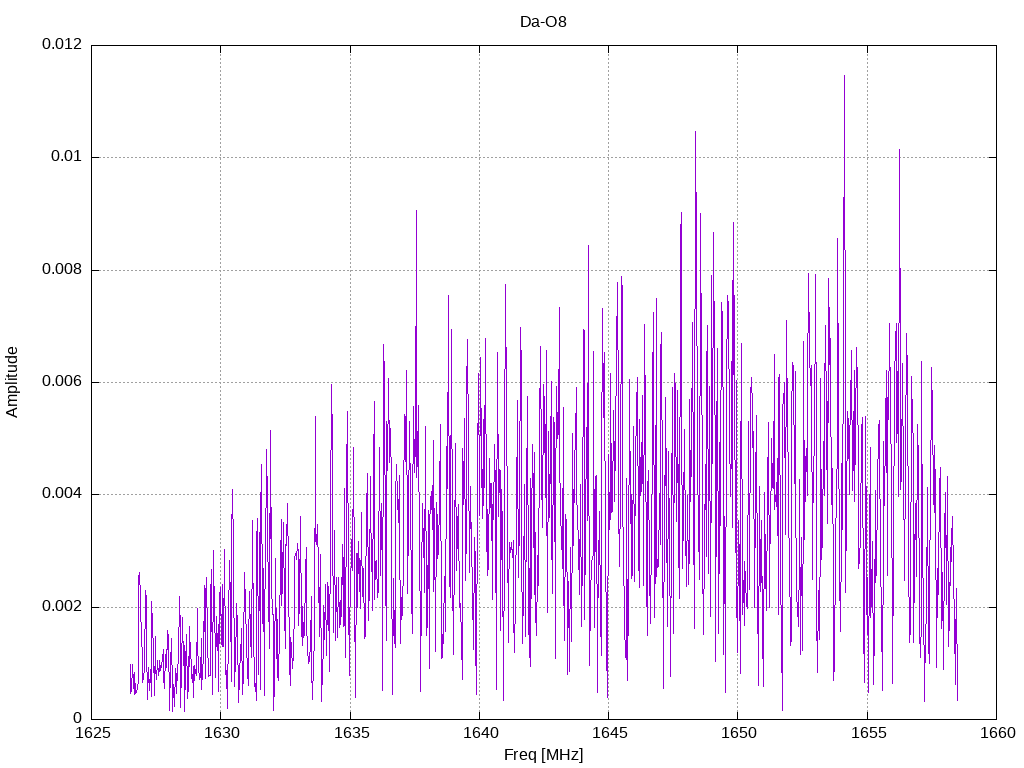Click the y-axis tick label 0.006
Image resolution: width=1024 pixels, height=768 pixels.
click(x=62, y=381)
